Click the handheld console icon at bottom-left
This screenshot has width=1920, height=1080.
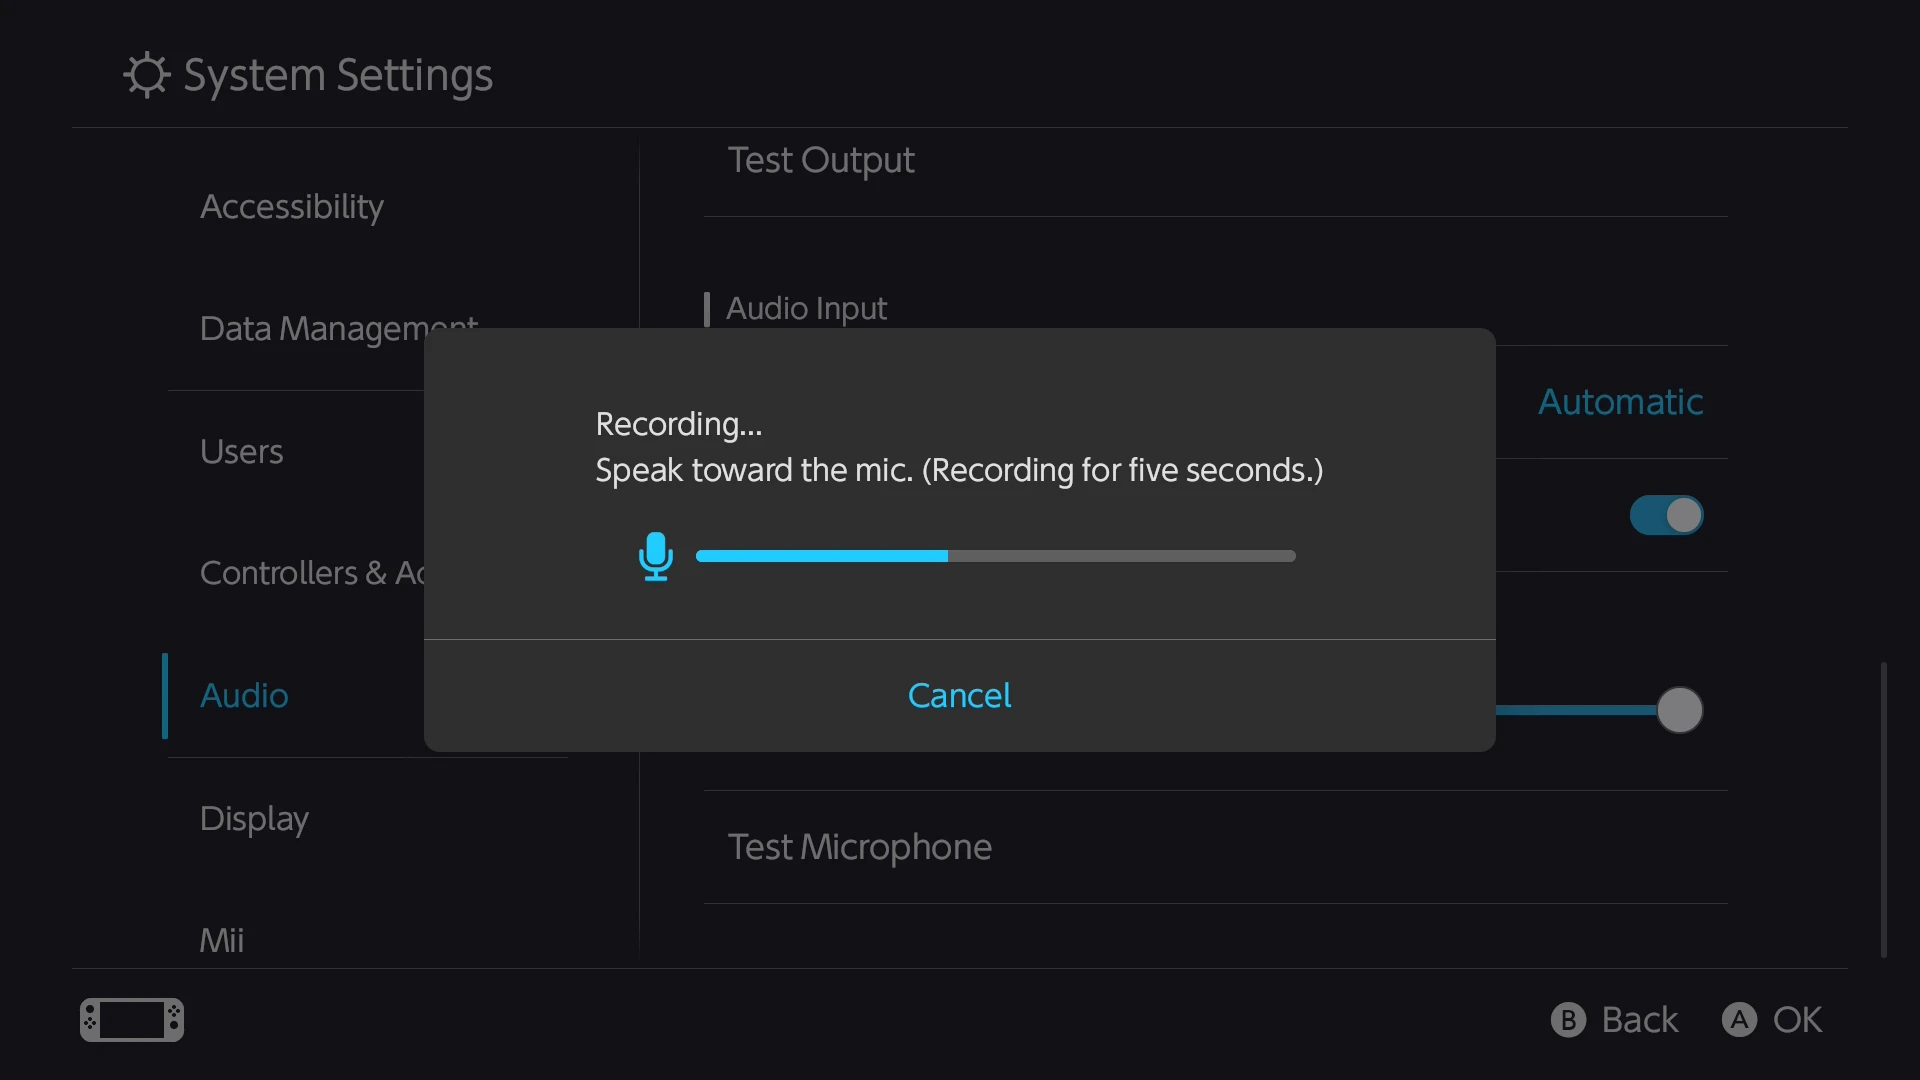(x=132, y=1020)
